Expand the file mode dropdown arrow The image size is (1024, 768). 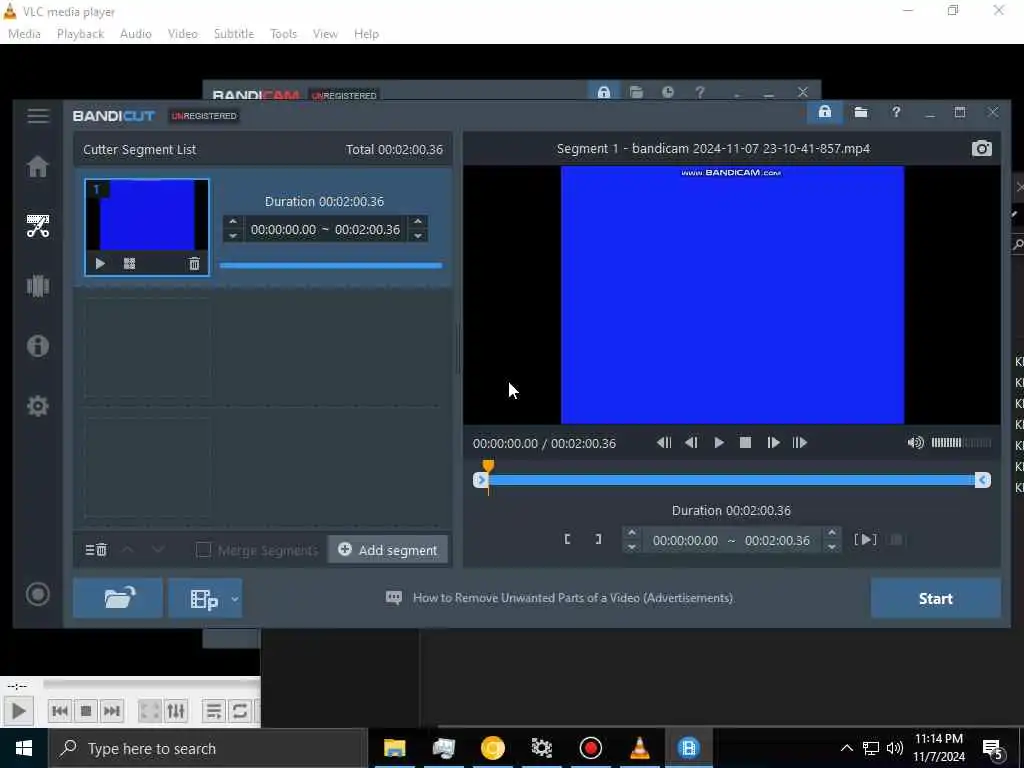[x=235, y=598]
